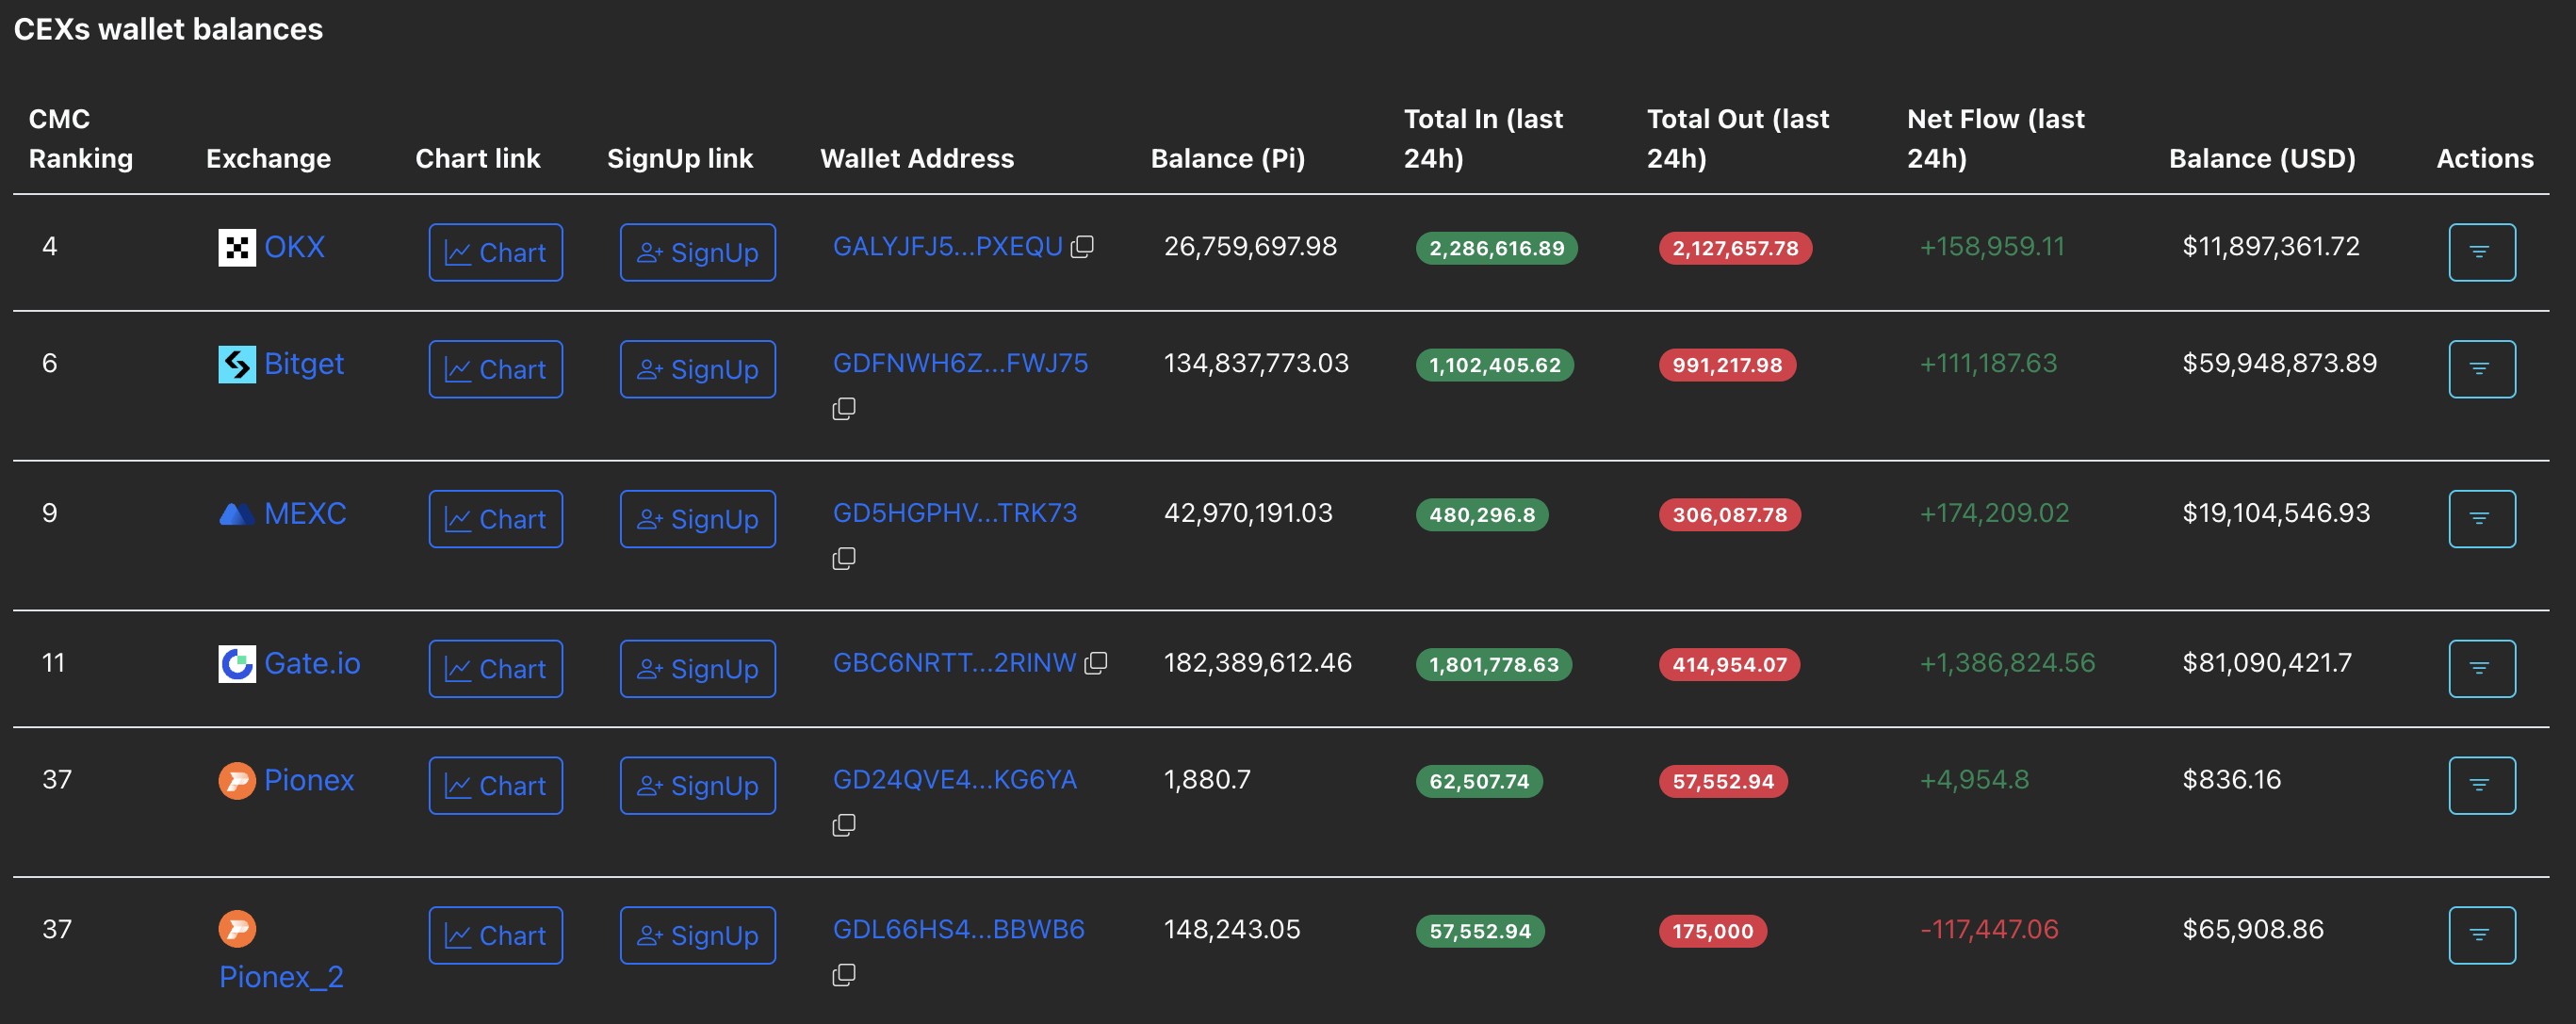Click SignUp for Bitget
This screenshot has width=2576, height=1024.
coord(698,369)
